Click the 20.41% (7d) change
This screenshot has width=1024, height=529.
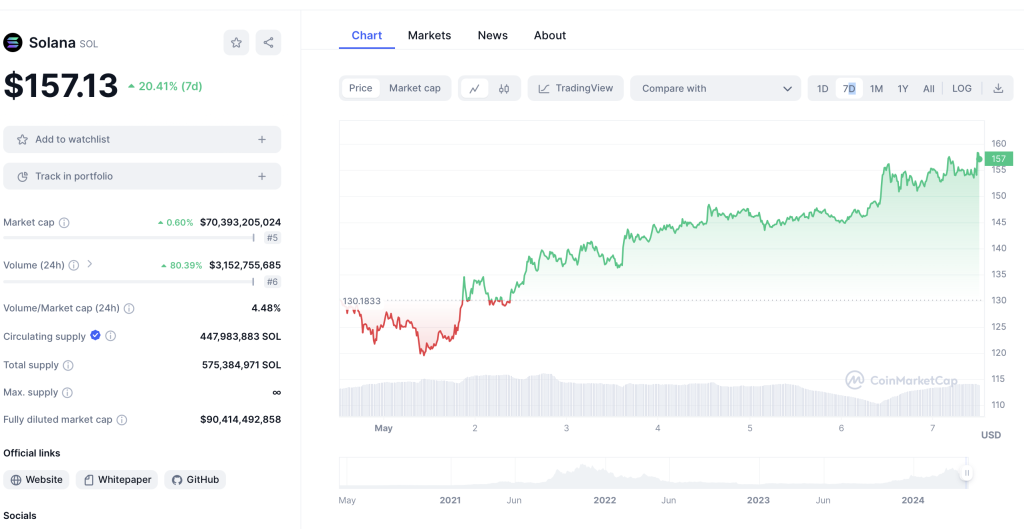tap(165, 86)
